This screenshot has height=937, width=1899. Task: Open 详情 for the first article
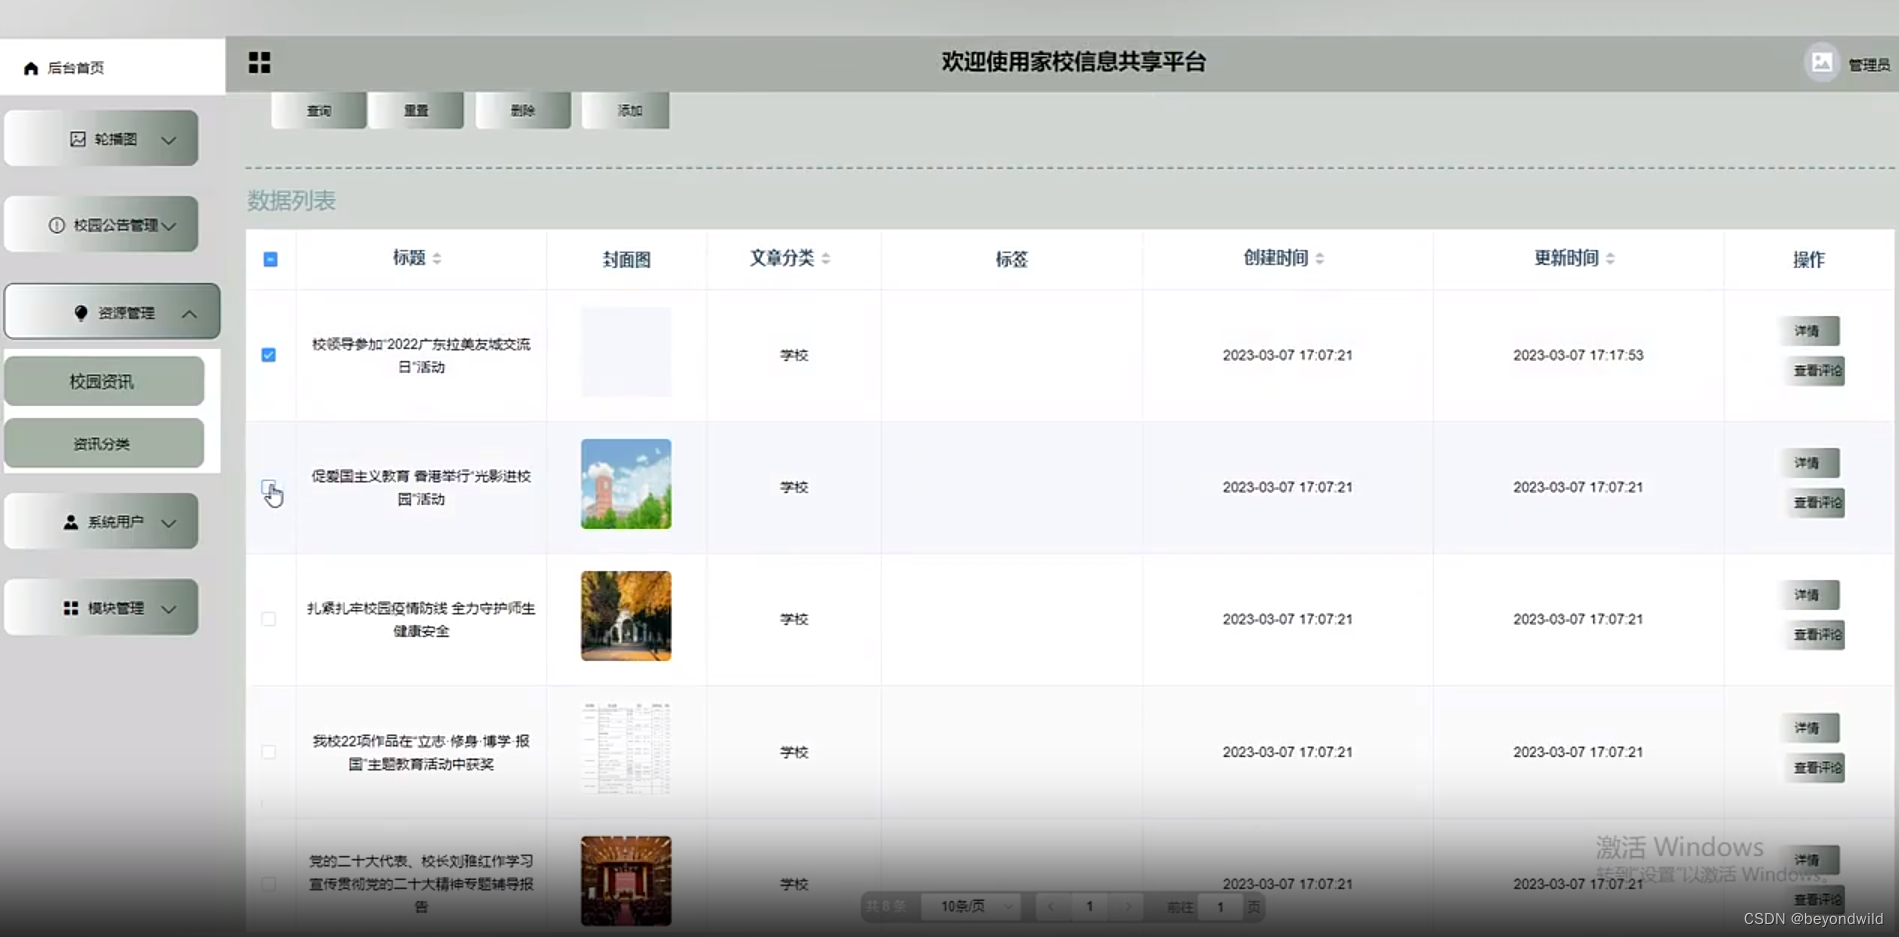[1812, 331]
